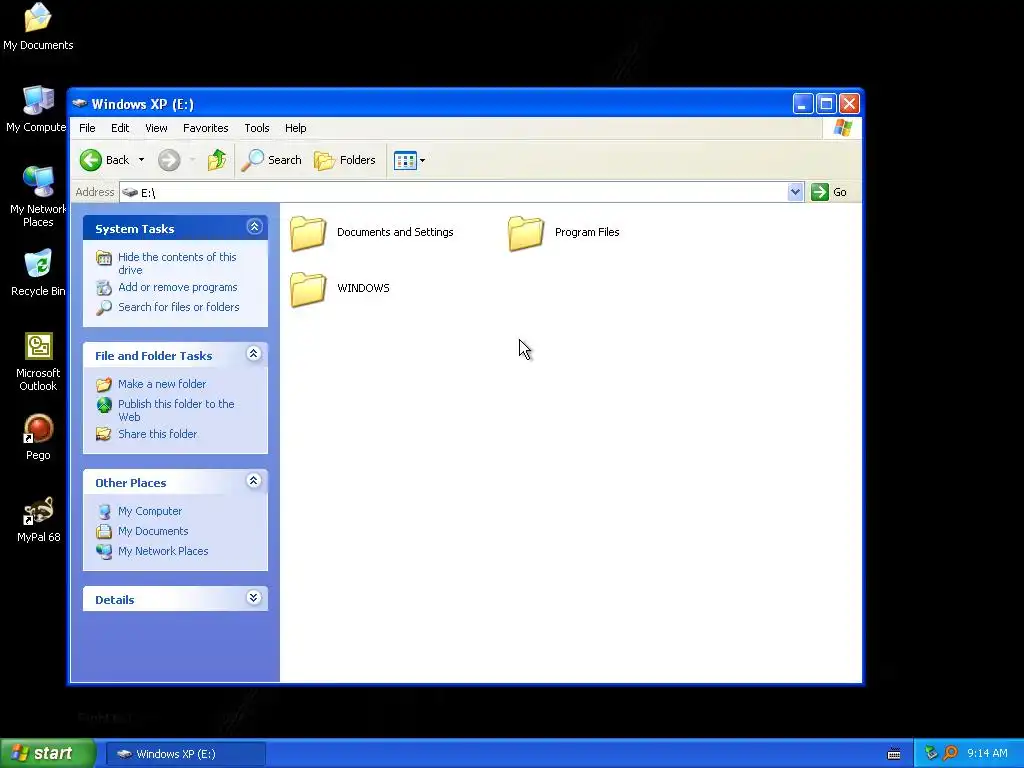Click the Windows XP (E:) taskbar button
This screenshot has width=1024, height=768.
click(185, 754)
